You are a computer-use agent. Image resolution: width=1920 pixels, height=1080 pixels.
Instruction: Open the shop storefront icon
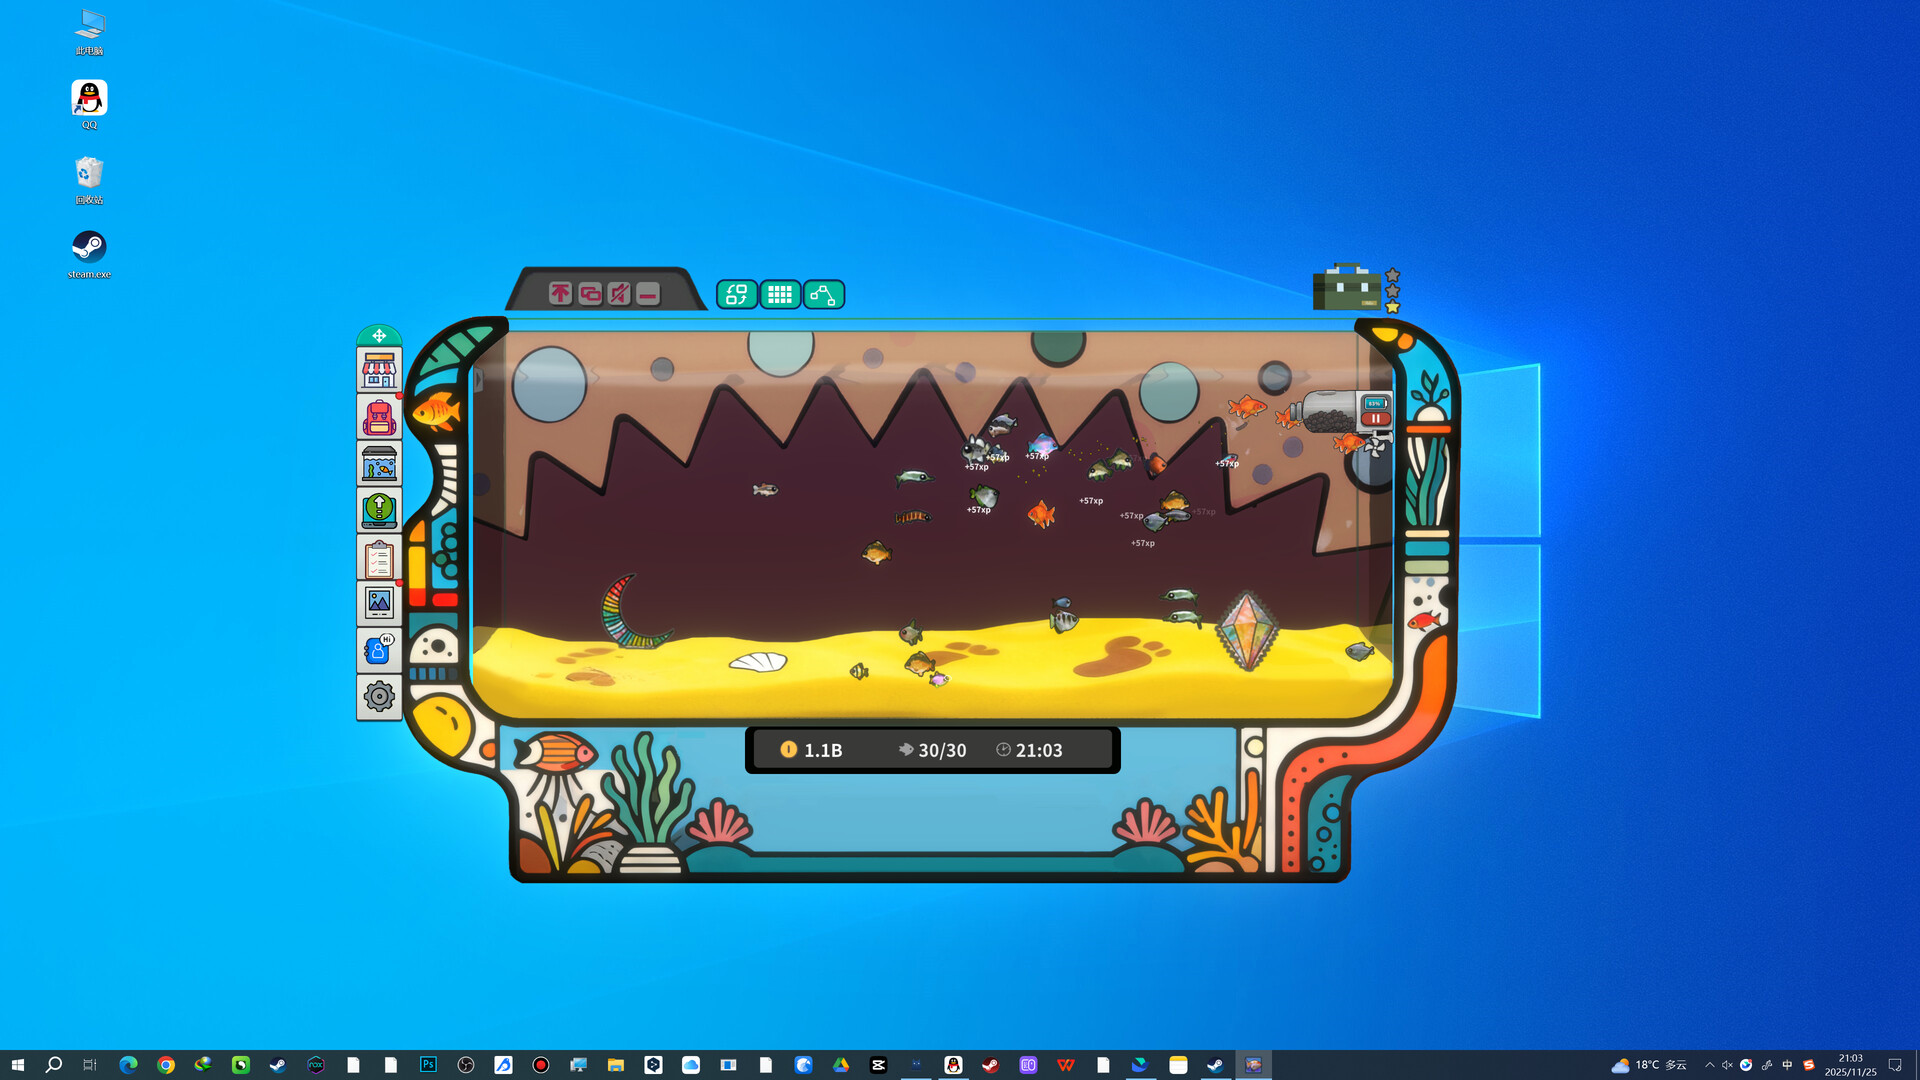pyautogui.click(x=379, y=370)
